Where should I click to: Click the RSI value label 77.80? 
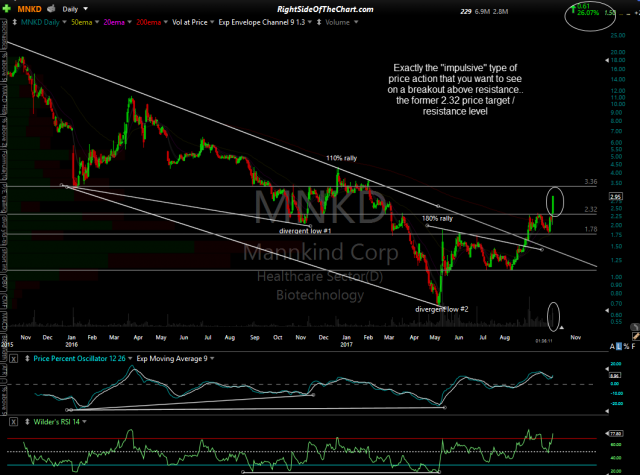click(x=616, y=433)
